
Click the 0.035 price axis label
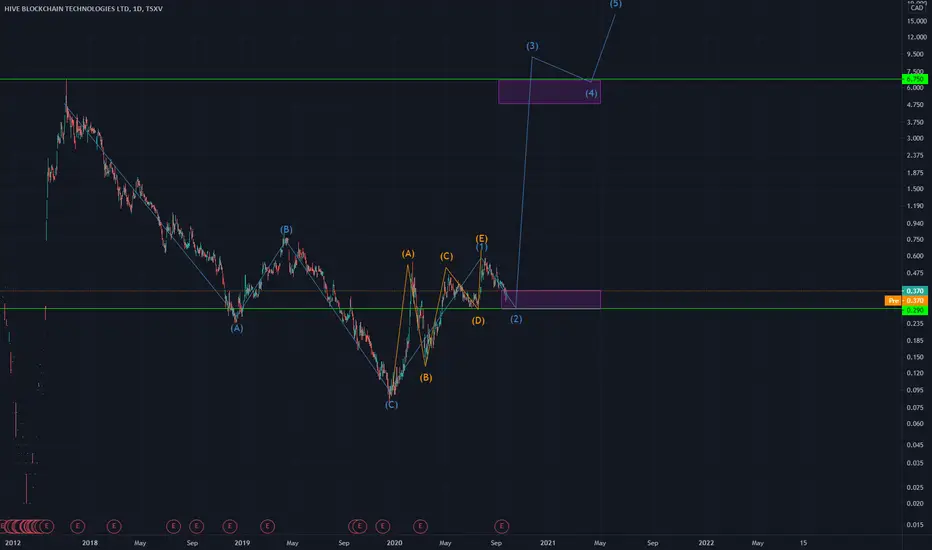pyautogui.click(x=915, y=463)
